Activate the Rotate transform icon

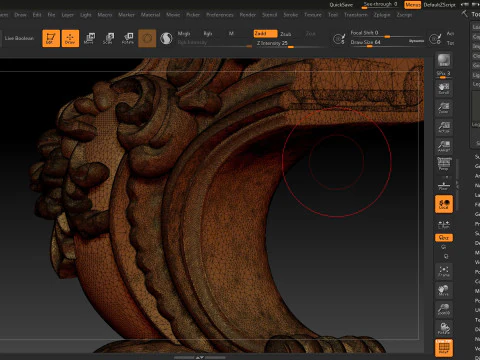point(128,38)
